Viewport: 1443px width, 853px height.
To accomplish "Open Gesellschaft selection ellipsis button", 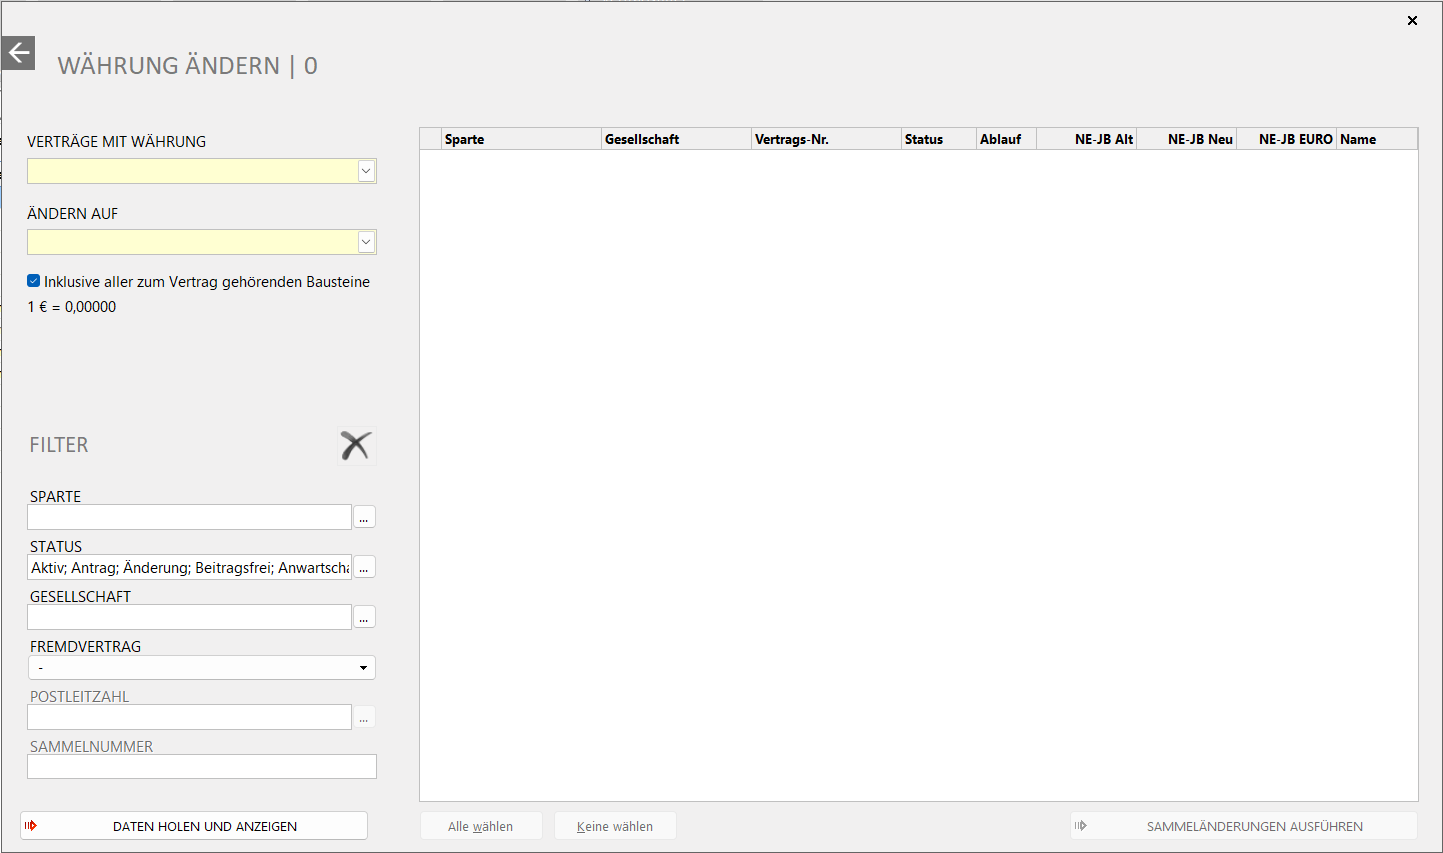I will pos(364,617).
